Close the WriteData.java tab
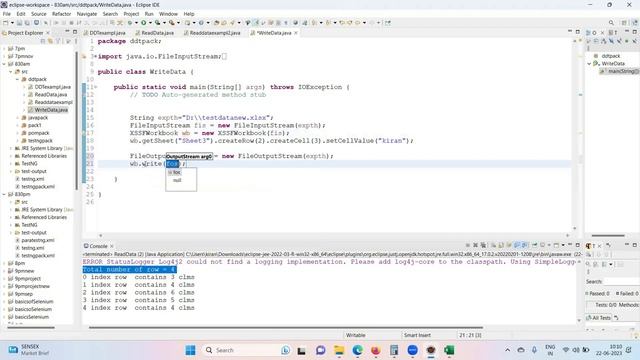This screenshot has height=360, width=640. pyautogui.click(x=296, y=33)
